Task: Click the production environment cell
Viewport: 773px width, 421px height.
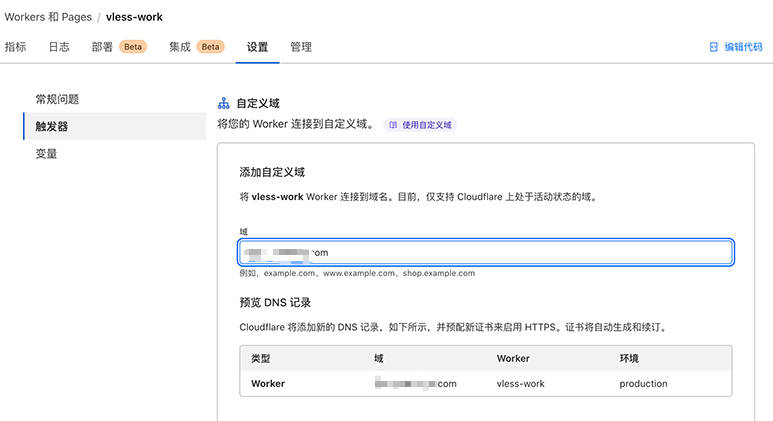Action: tap(643, 384)
